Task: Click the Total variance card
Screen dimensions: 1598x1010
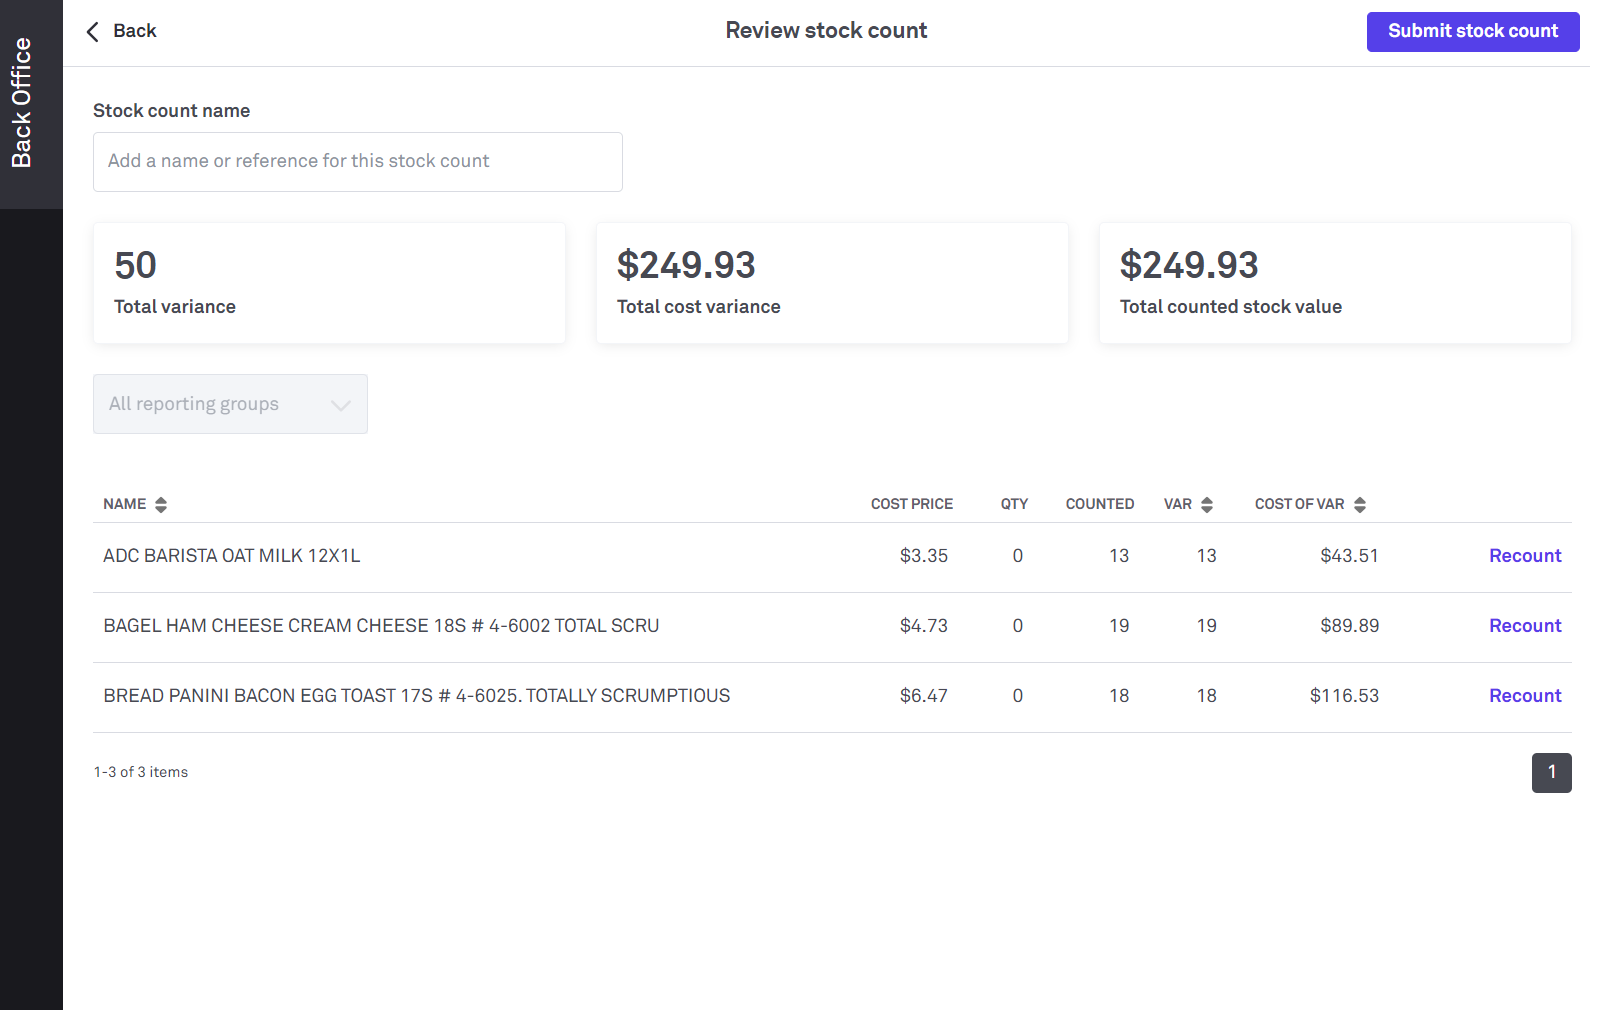Action: click(x=329, y=283)
